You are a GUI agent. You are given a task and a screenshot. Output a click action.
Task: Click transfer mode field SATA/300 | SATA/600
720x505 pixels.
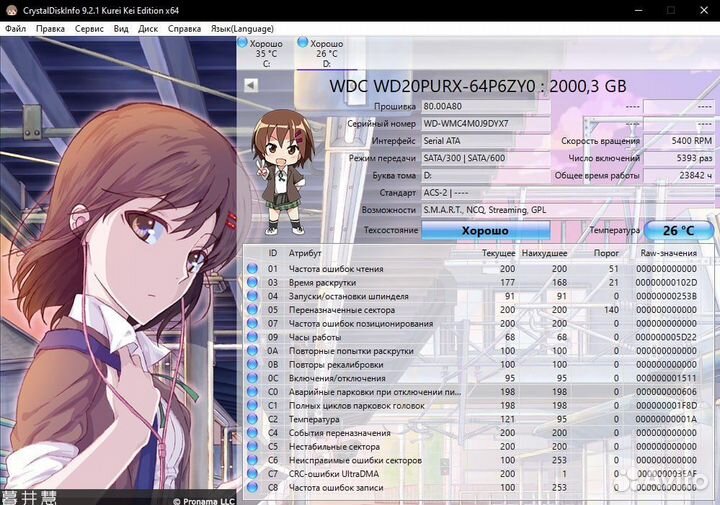[x=485, y=158]
